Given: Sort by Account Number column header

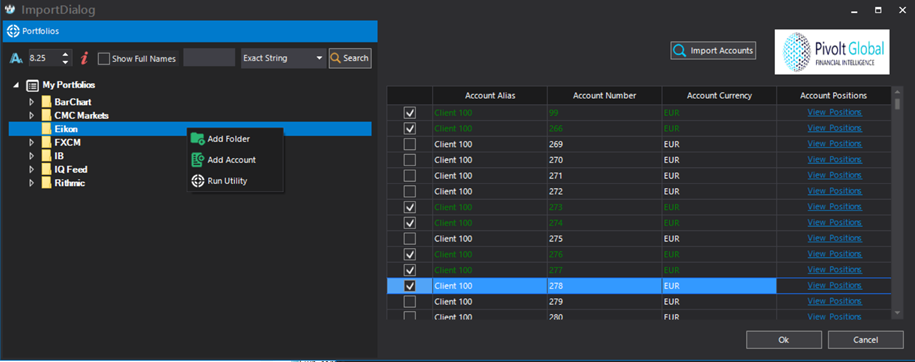Looking at the screenshot, I should pyautogui.click(x=605, y=96).
